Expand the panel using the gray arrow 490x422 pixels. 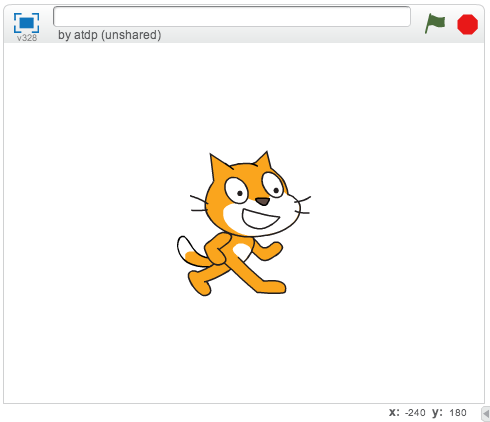[x=486, y=414]
